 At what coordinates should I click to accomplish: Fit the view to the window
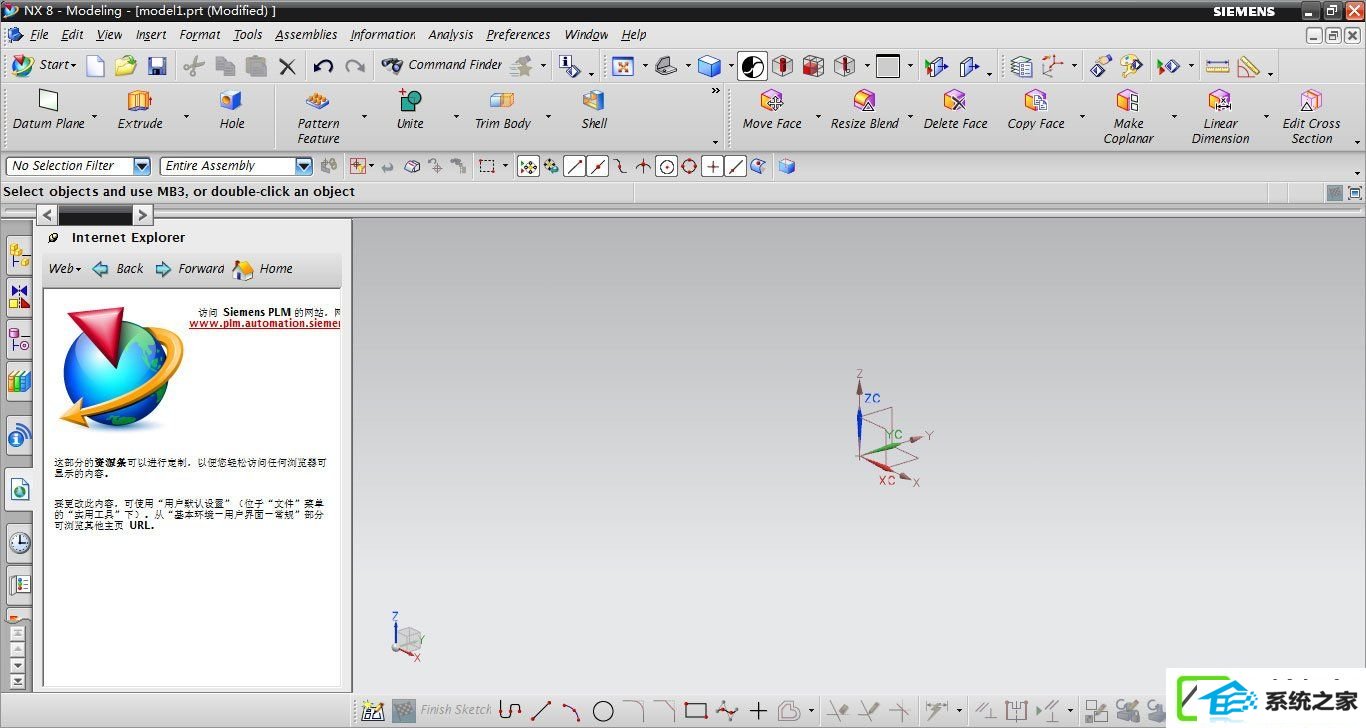[623, 66]
